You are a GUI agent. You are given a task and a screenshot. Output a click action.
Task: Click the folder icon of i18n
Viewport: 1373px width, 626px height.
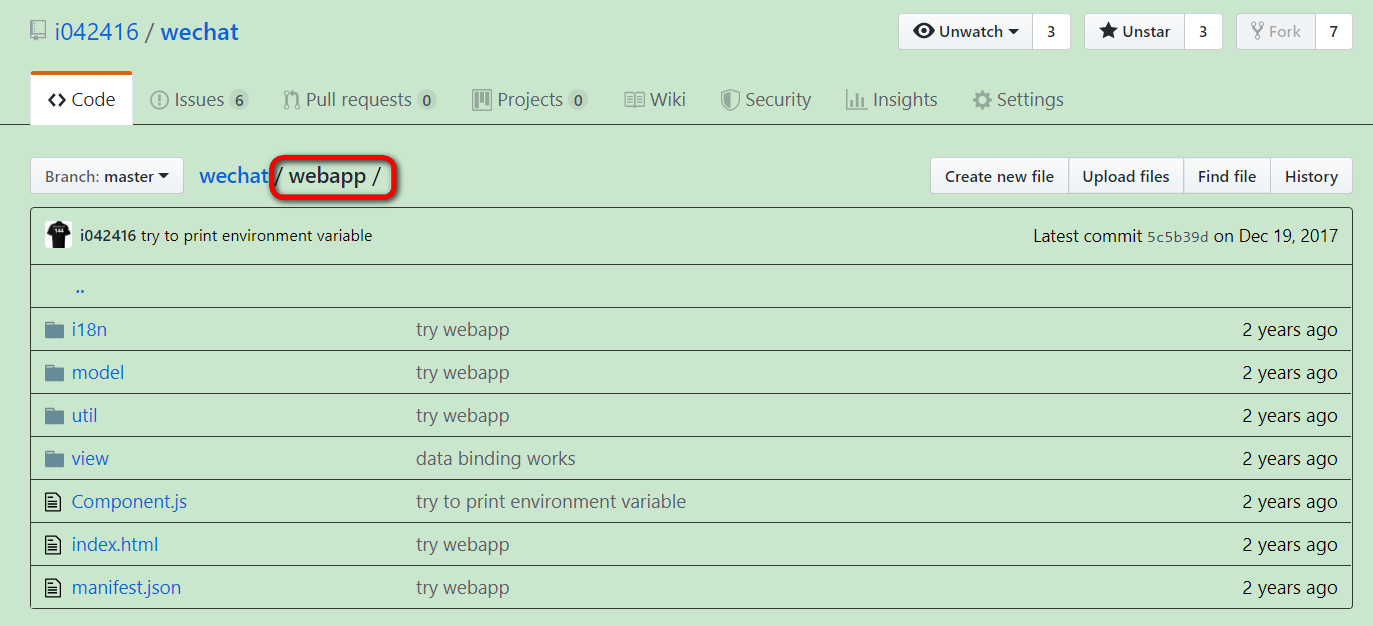click(54, 330)
